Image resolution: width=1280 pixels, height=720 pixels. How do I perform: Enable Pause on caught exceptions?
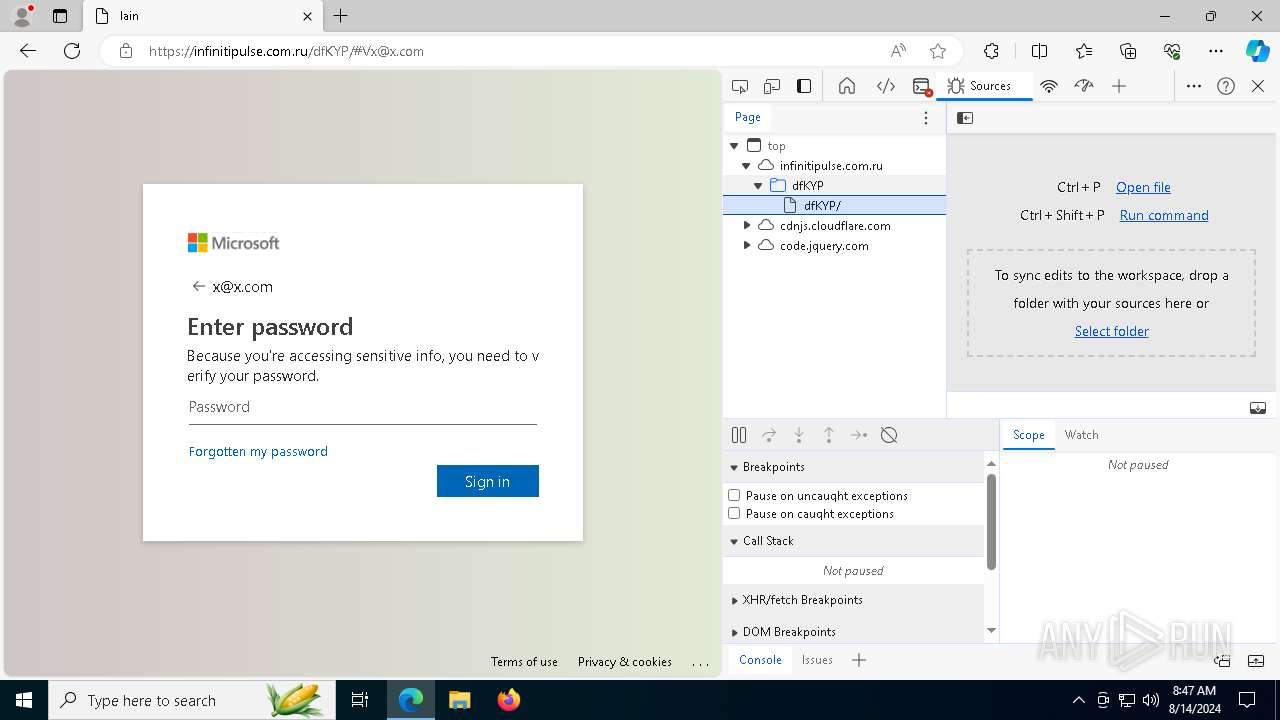point(734,513)
